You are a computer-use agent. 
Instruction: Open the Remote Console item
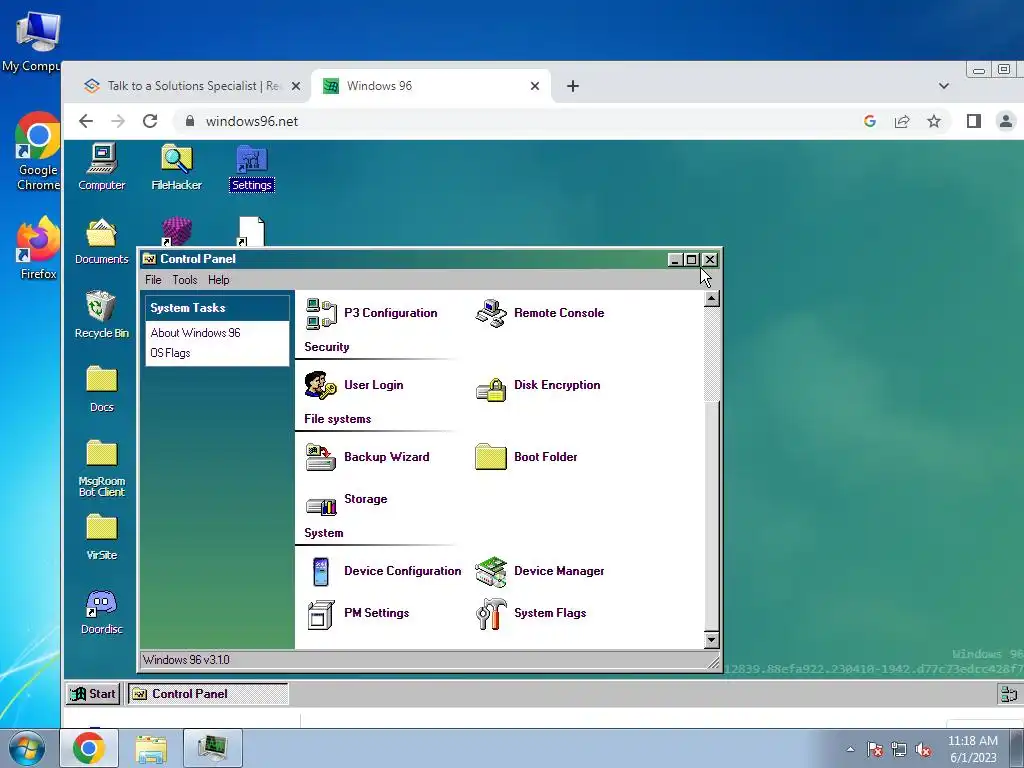tap(539, 313)
